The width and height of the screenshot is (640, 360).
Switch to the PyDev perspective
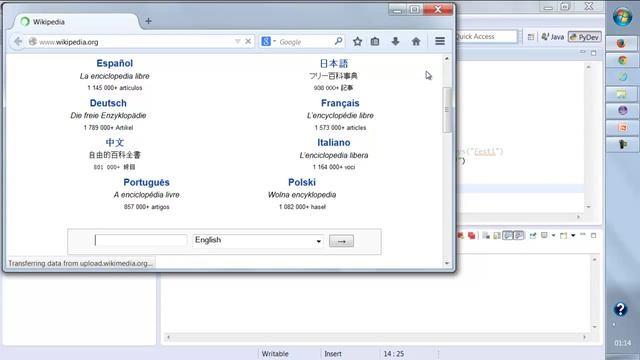[x=585, y=37]
